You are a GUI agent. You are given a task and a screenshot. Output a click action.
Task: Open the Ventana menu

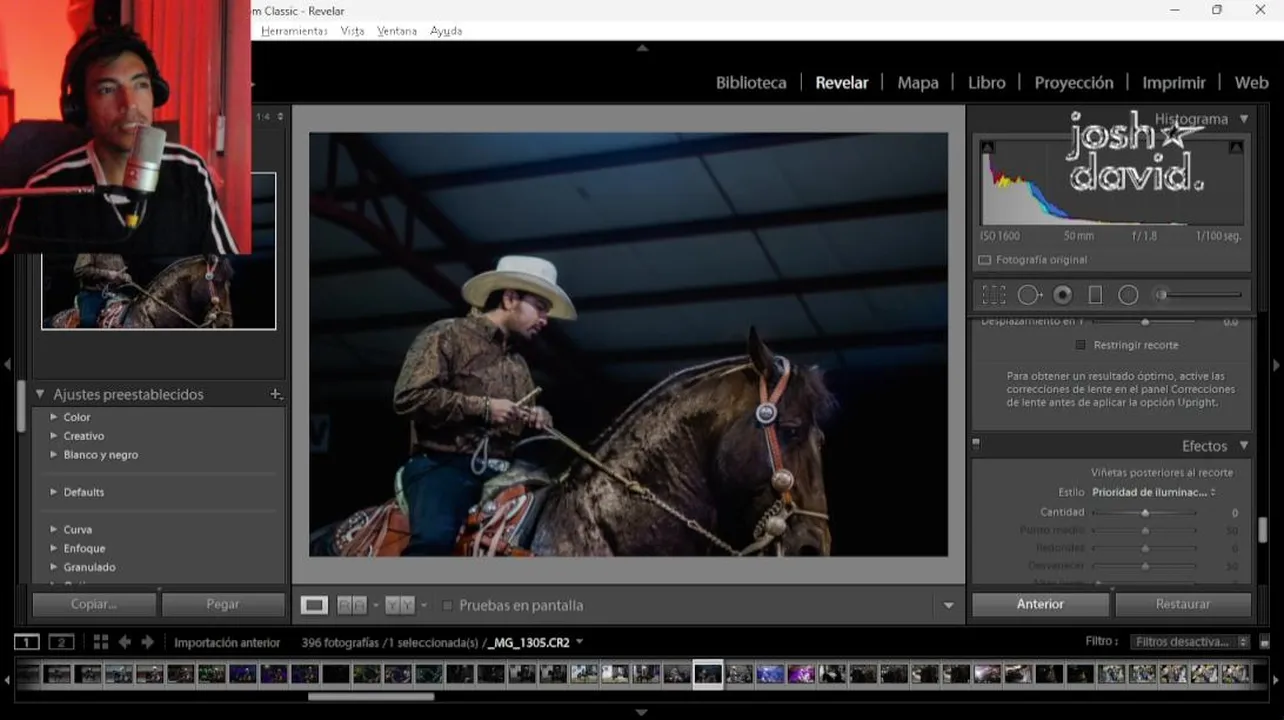pos(397,31)
